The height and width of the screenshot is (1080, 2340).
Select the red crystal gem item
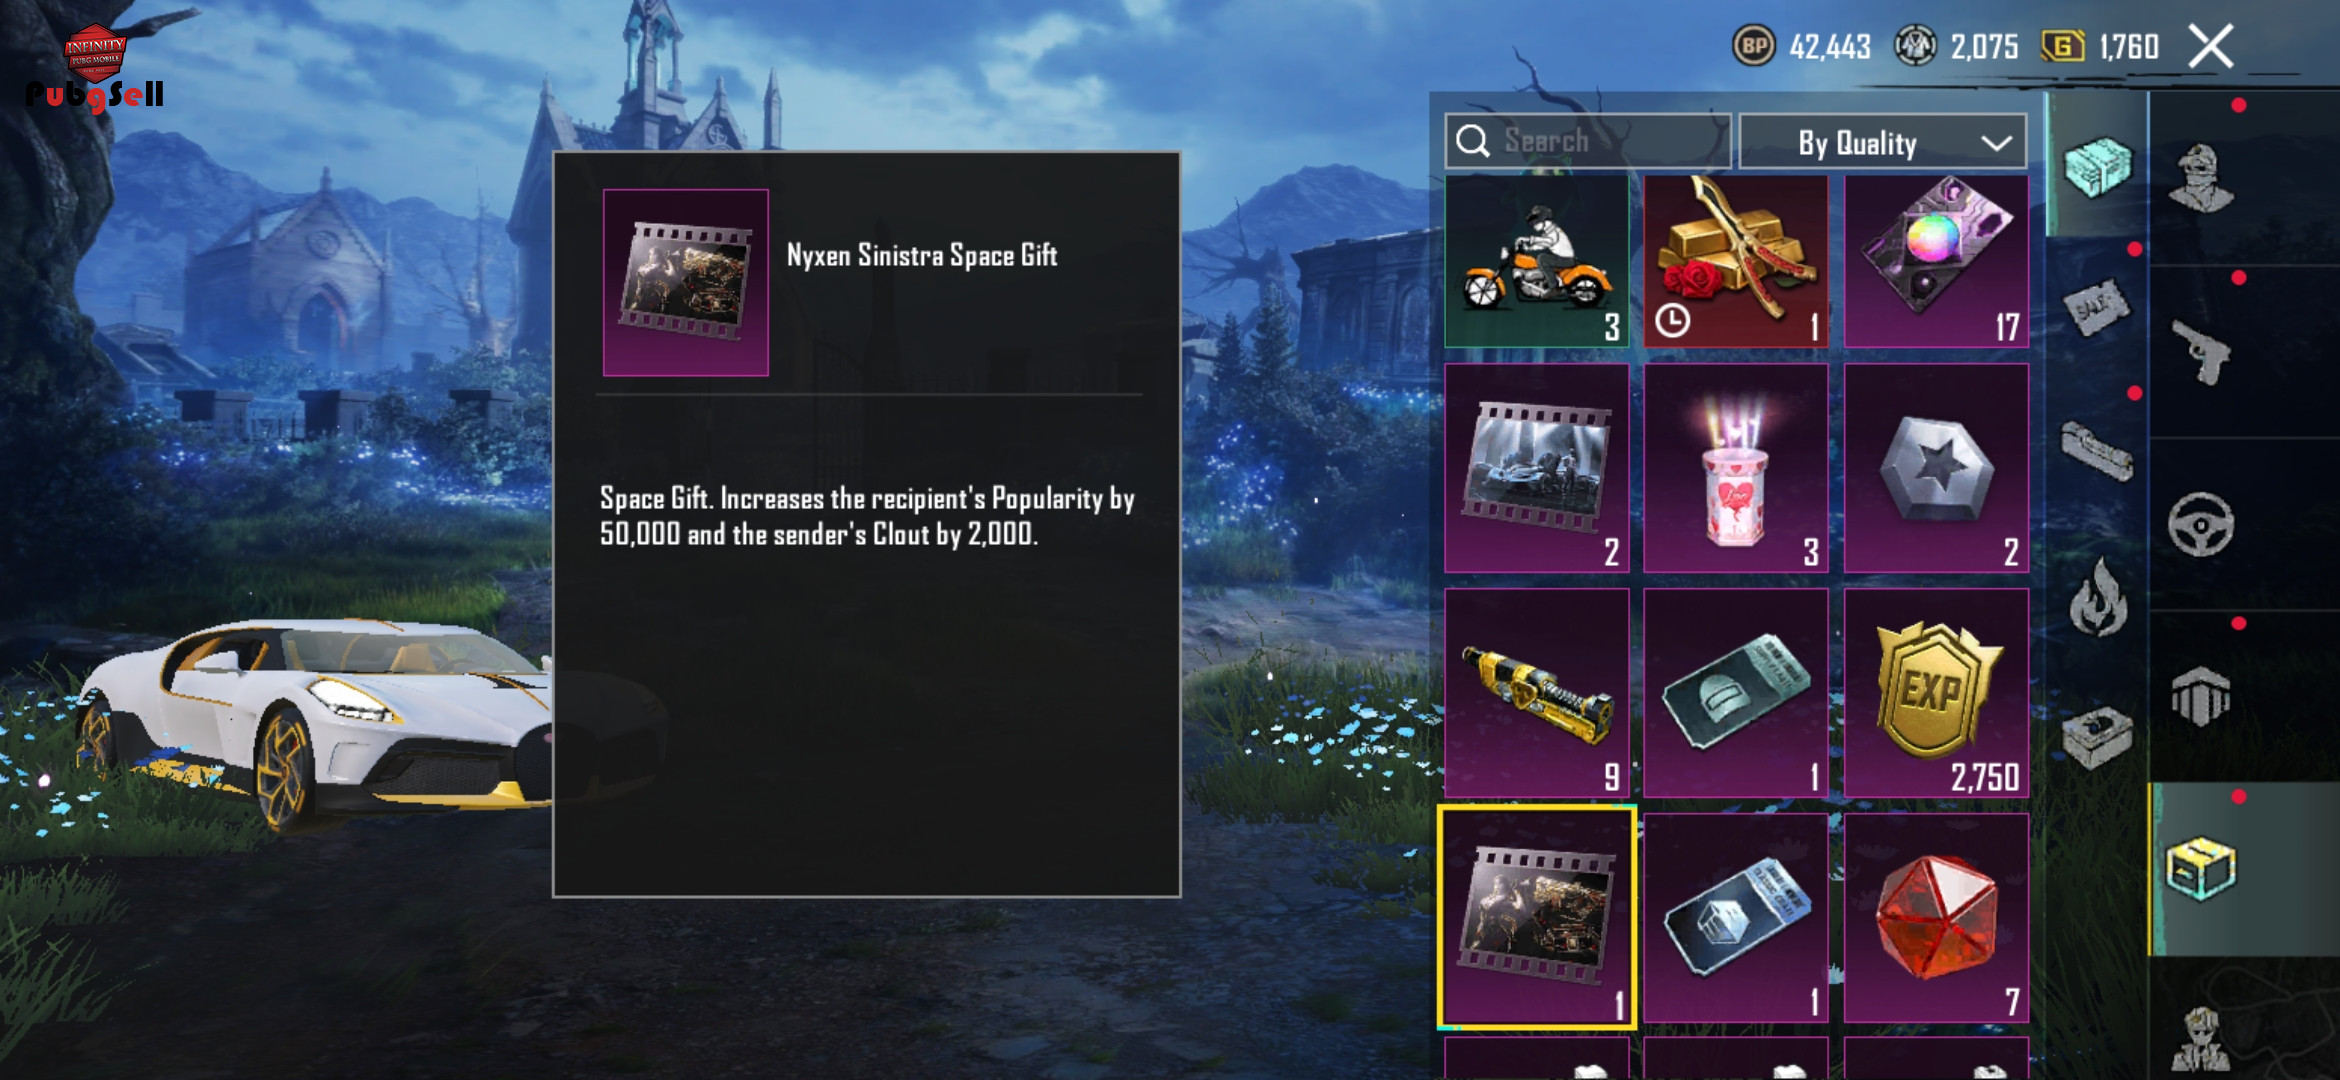[x=1936, y=917]
